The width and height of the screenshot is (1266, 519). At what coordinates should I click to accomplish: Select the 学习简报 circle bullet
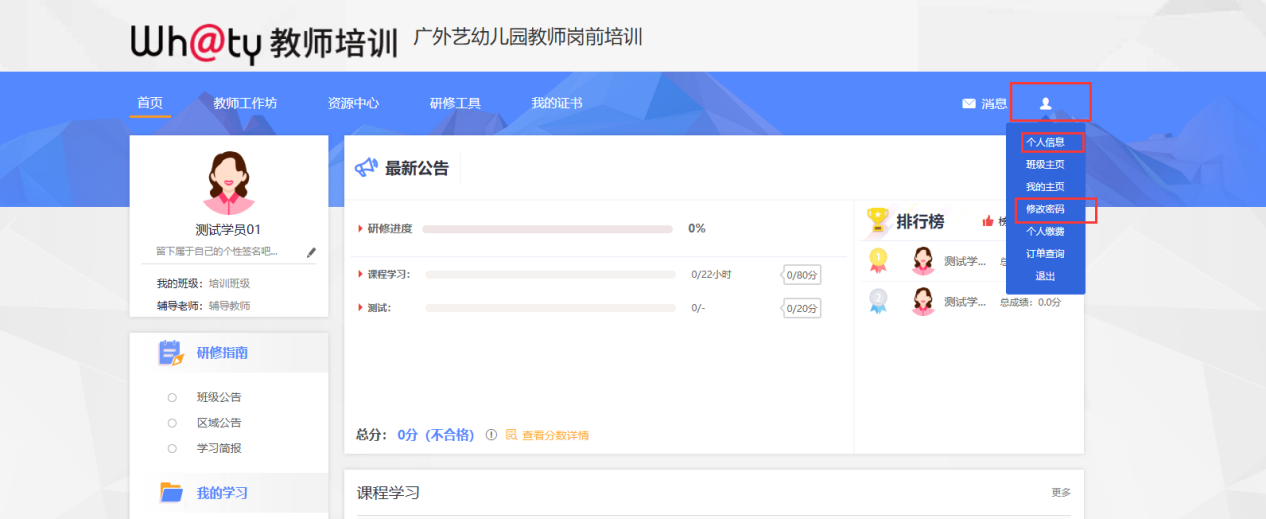click(x=172, y=448)
